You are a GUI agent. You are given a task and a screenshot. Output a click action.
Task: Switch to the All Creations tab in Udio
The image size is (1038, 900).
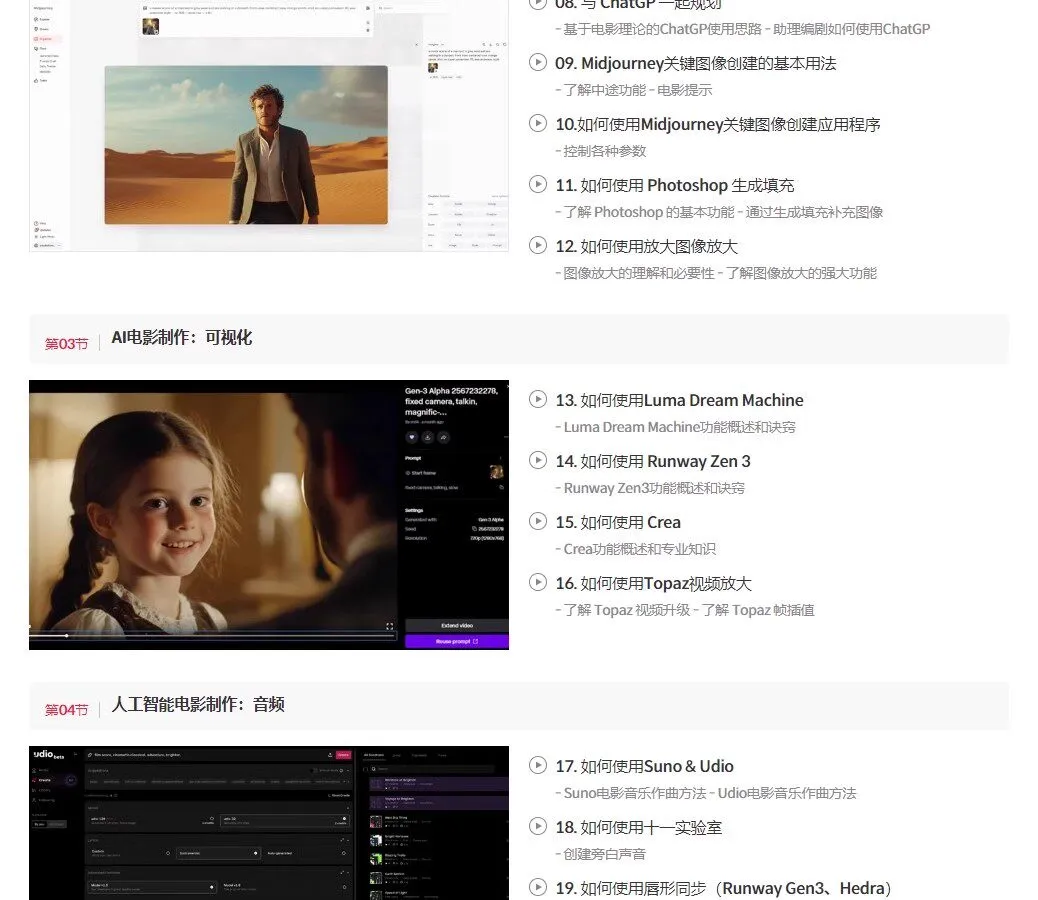coord(373,755)
